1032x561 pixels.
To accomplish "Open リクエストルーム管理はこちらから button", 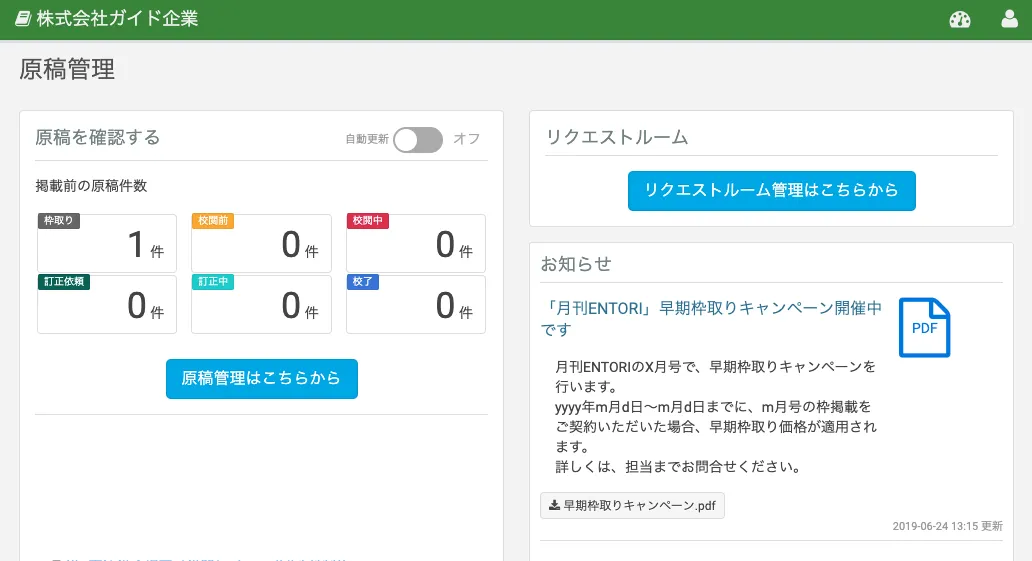I will coord(771,191).
